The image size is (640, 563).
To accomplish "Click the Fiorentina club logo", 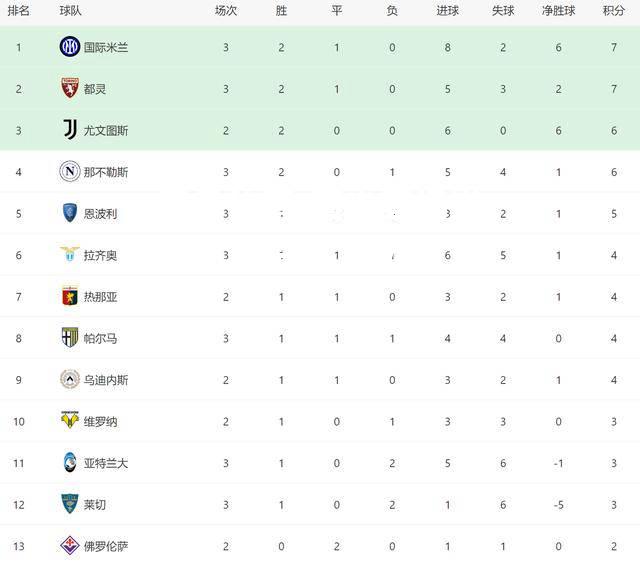I will (70, 545).
